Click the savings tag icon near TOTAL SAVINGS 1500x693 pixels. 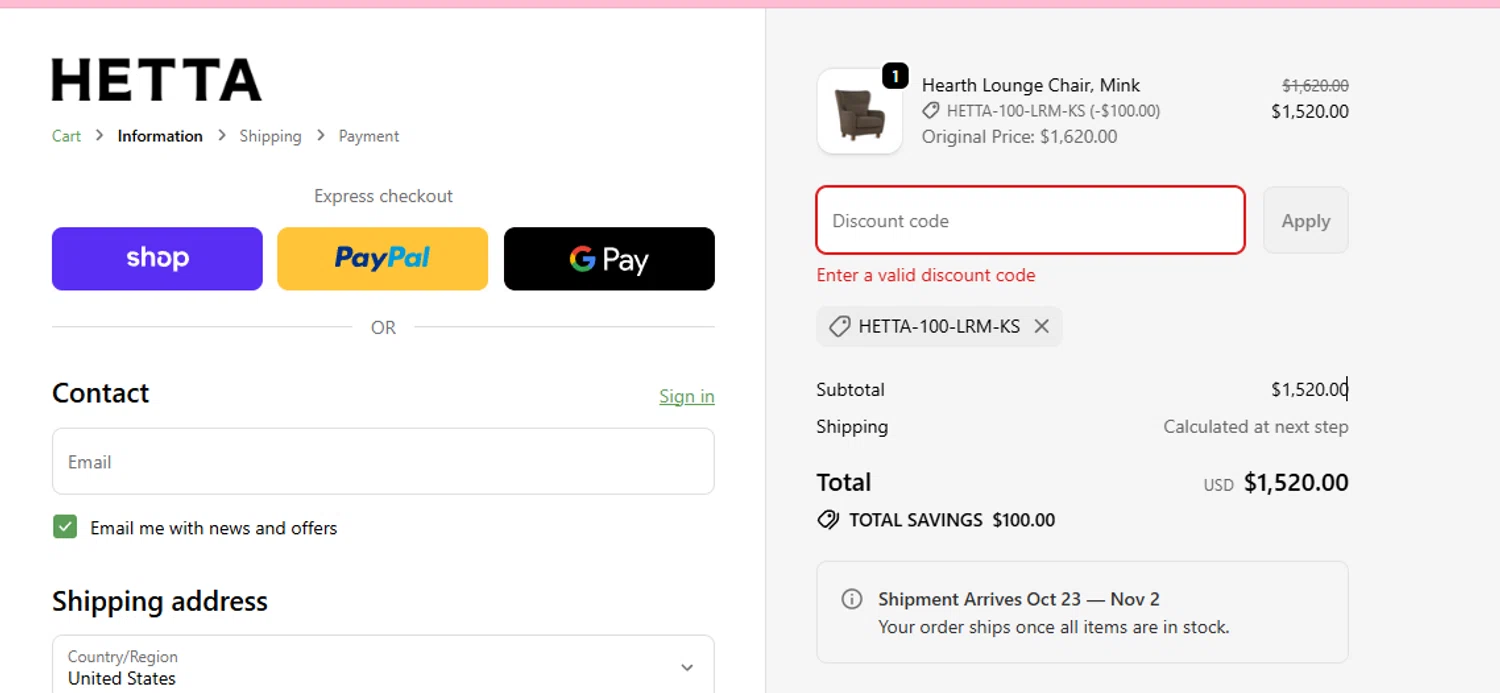[x=828, y=520]
